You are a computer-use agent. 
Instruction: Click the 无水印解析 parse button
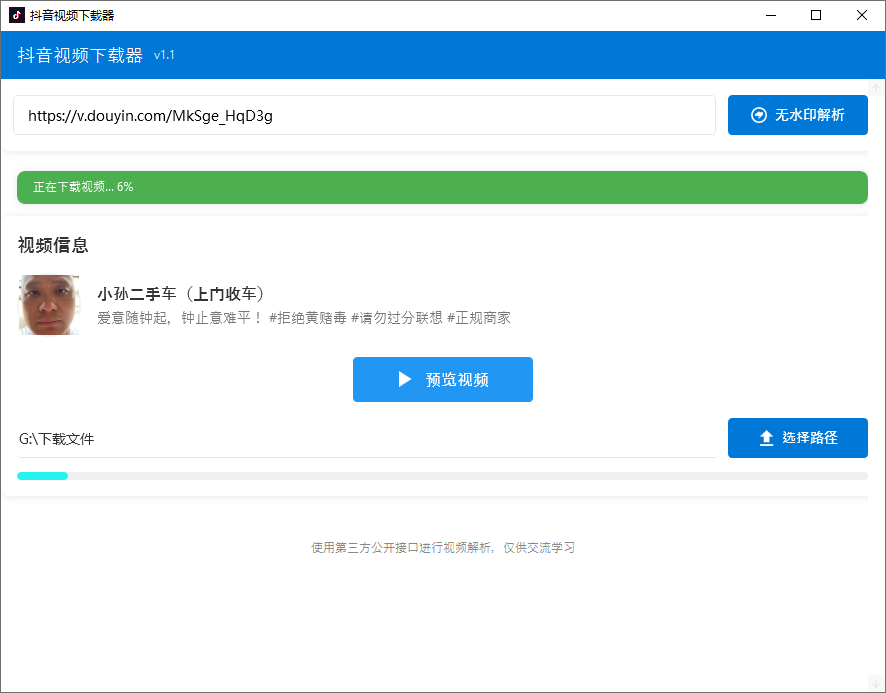tap(797, 115)
